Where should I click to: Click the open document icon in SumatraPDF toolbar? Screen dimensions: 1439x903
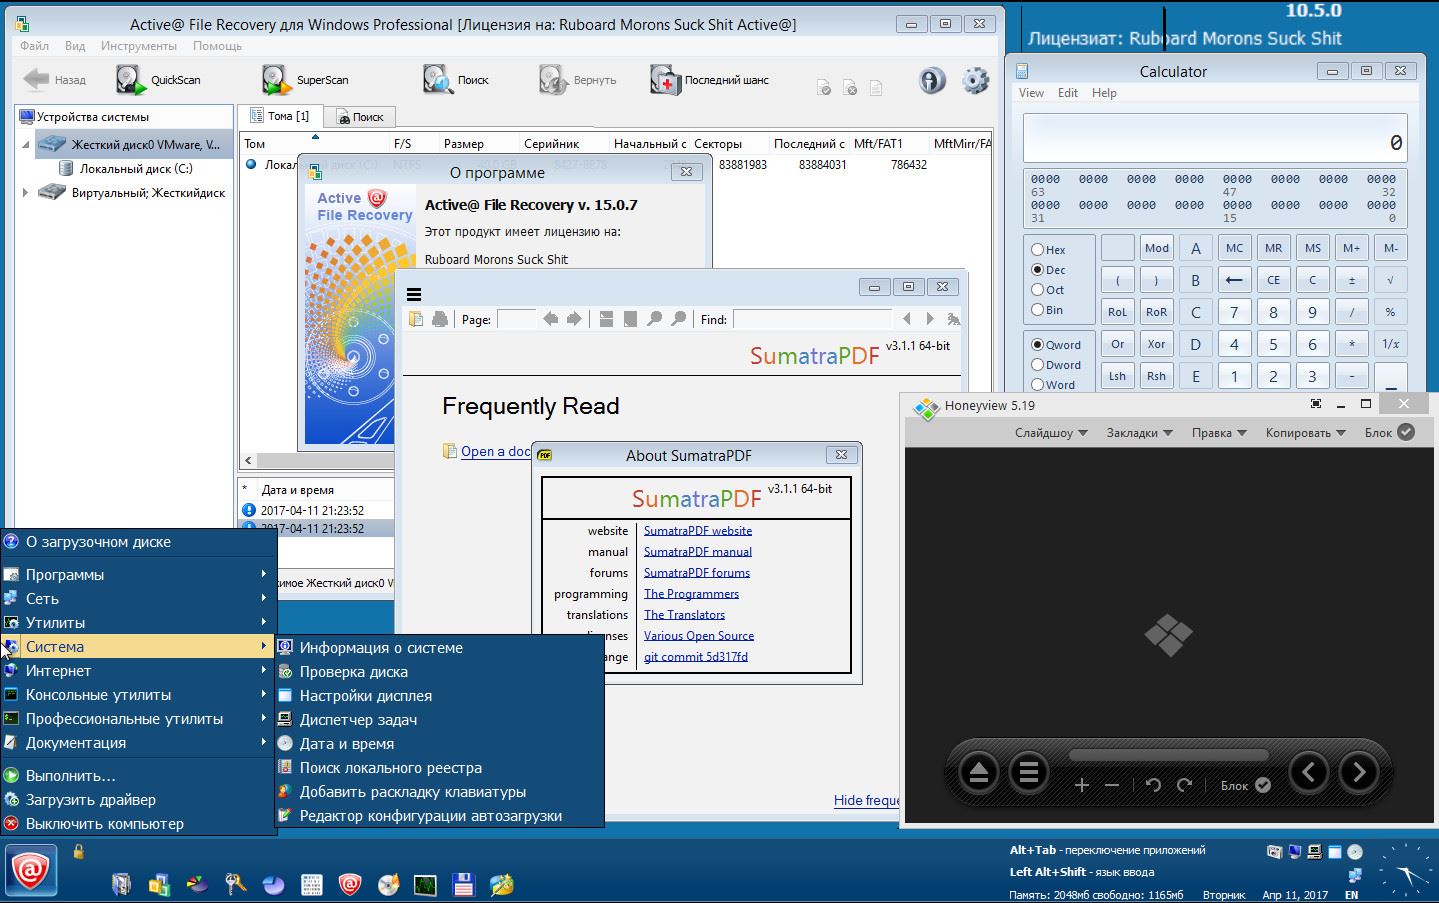click(417, 319)
